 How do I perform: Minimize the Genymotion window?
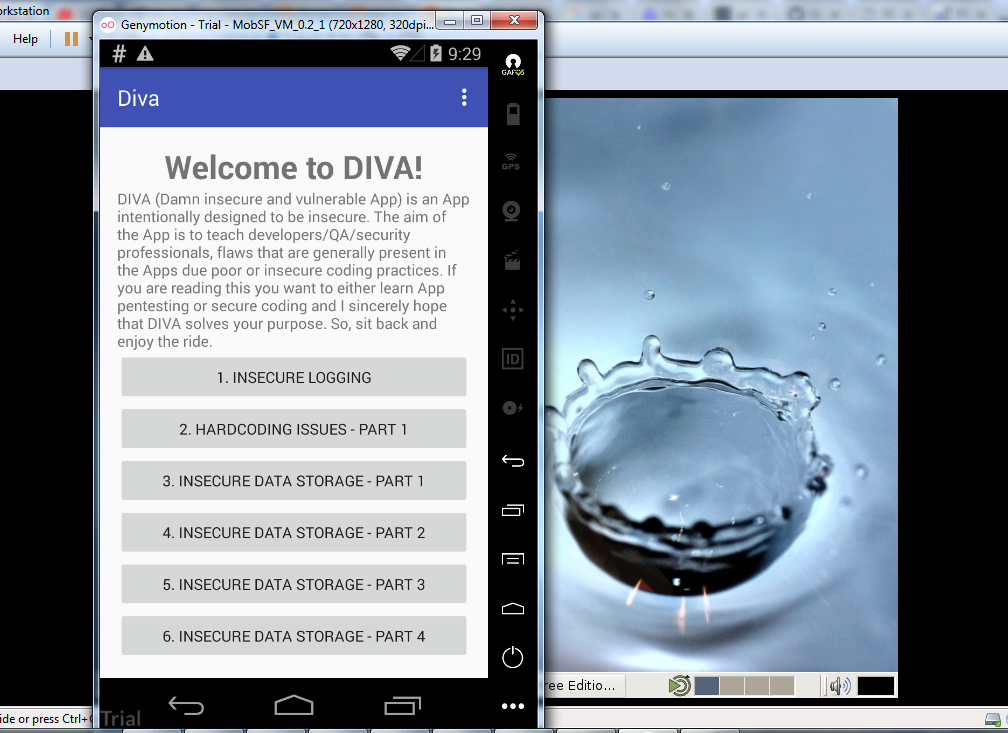pyautogui.click(x=450, y=21)
